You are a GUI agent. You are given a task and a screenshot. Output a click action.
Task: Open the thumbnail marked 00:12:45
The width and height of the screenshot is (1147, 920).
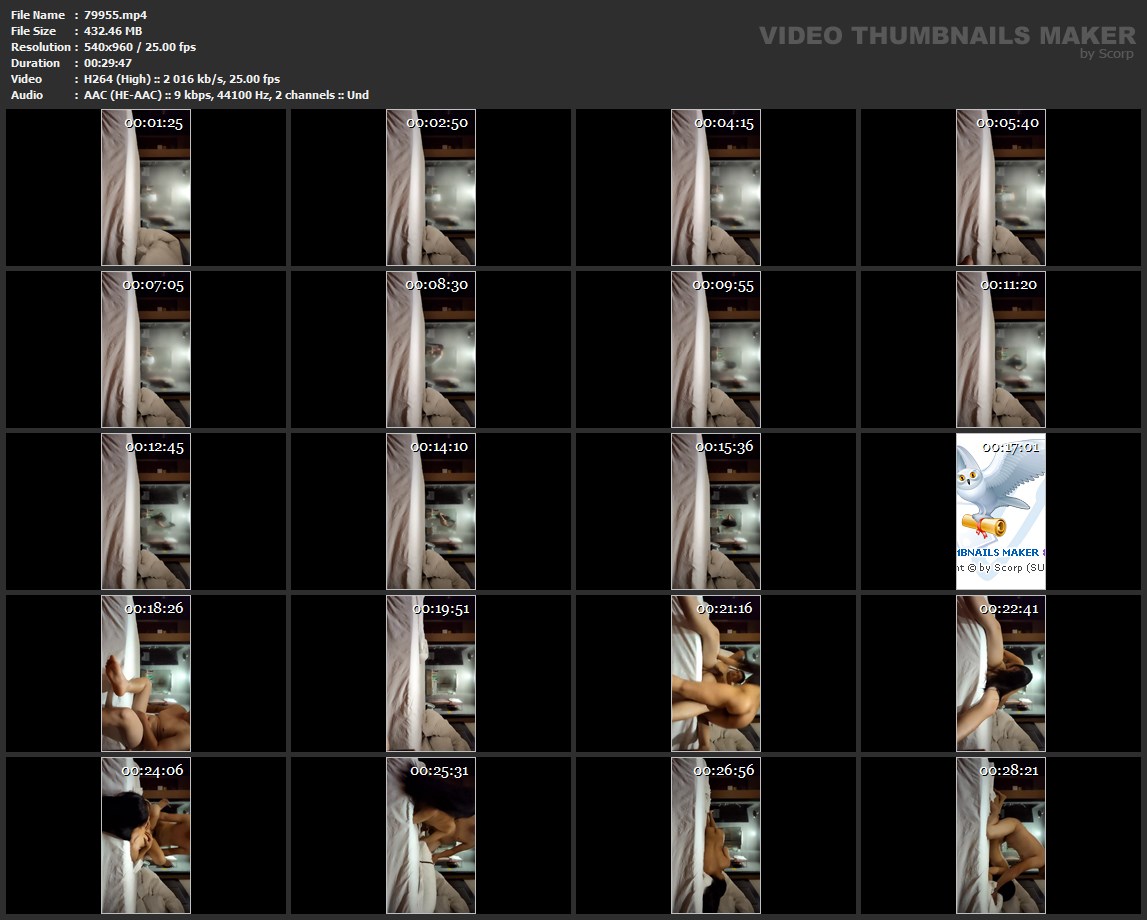coord(146,511)
